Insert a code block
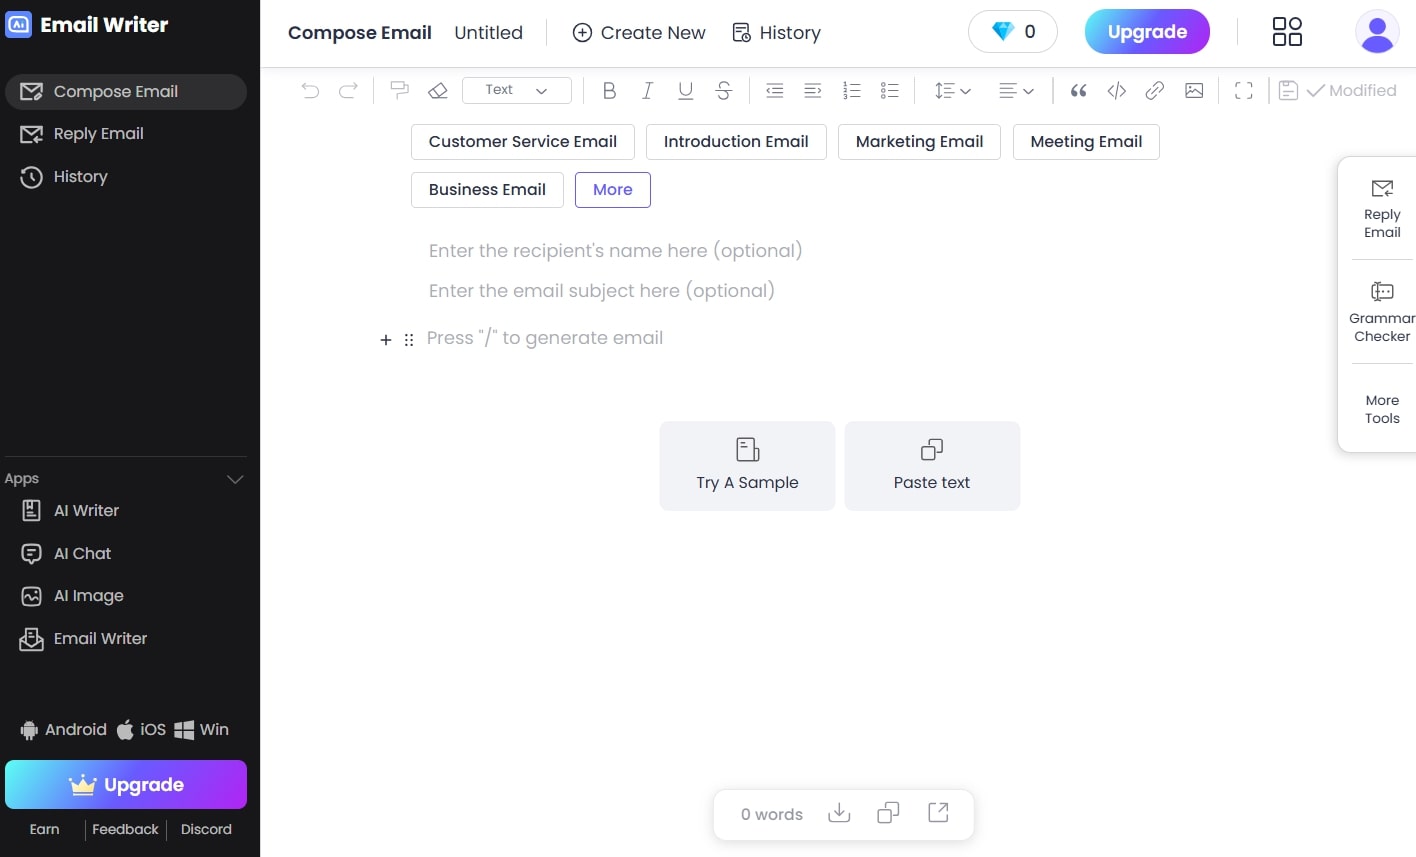This screenshot has width=1416, height=857. (x=1117, y=91)
